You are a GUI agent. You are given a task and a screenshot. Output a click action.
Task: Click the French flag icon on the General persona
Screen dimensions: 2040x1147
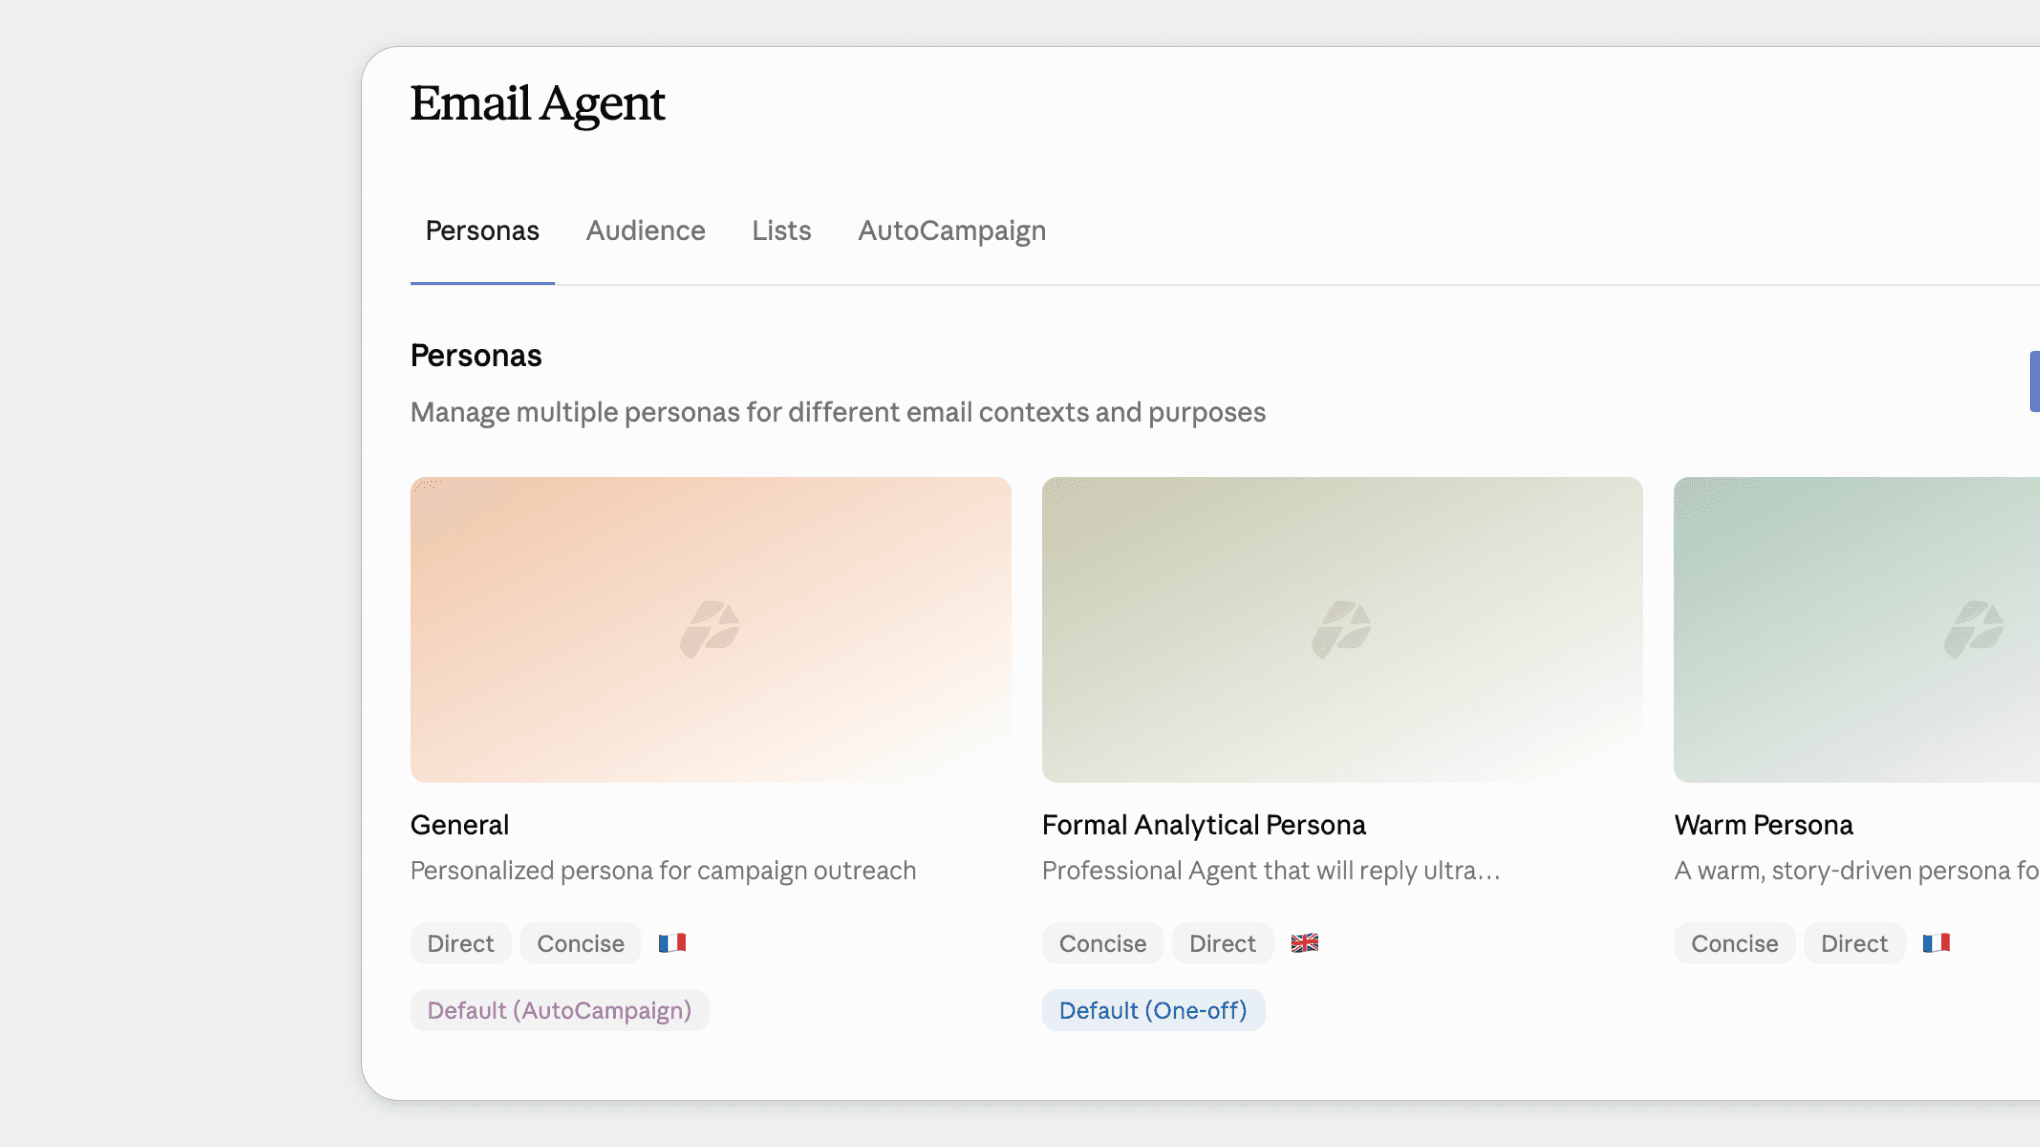(672, 942)
